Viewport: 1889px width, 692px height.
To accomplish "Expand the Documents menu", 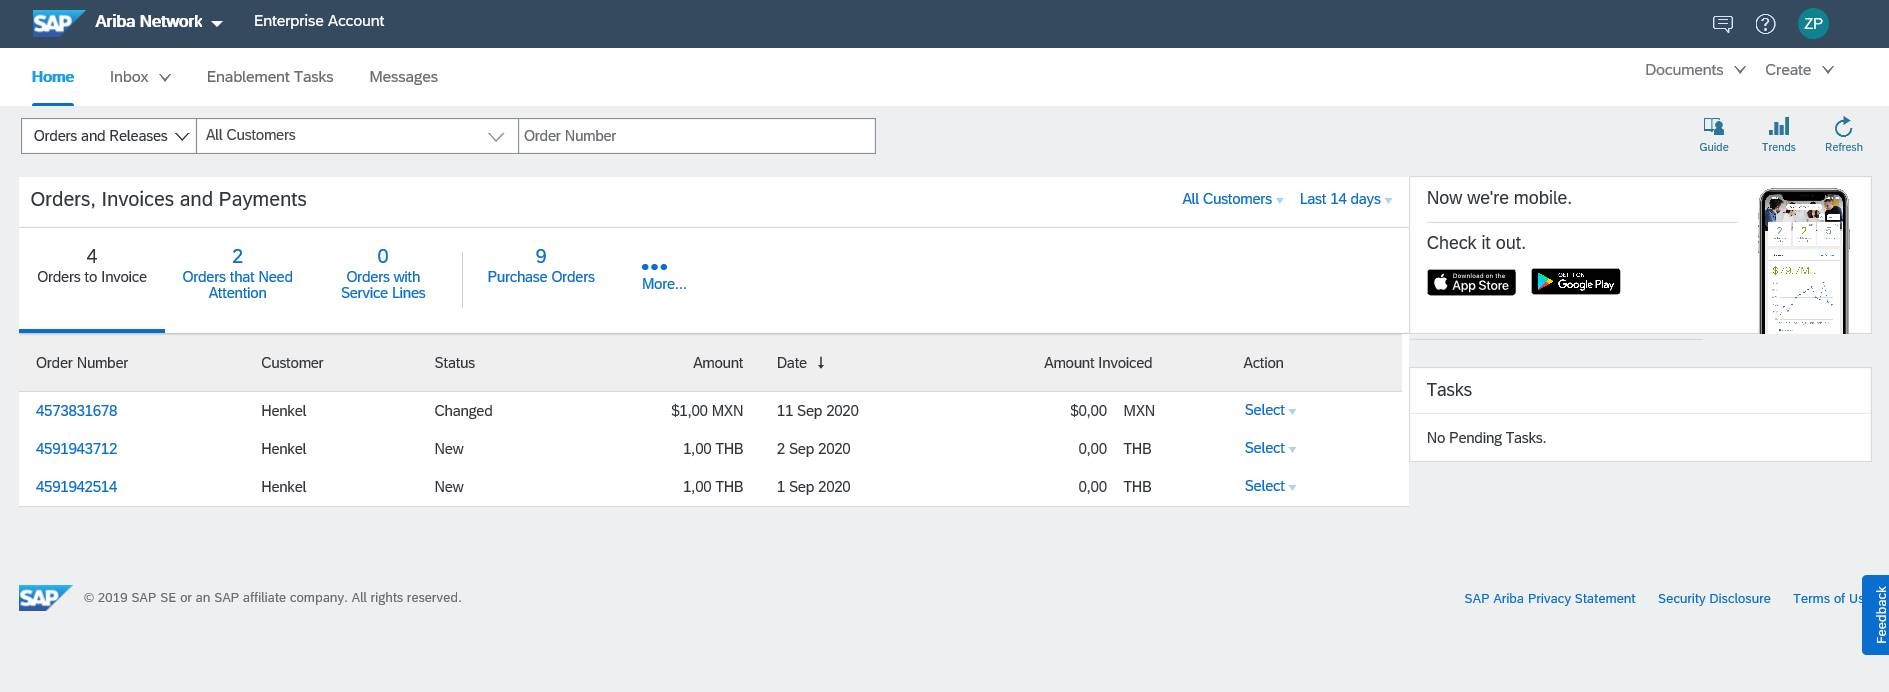I will pos(1695,70).
